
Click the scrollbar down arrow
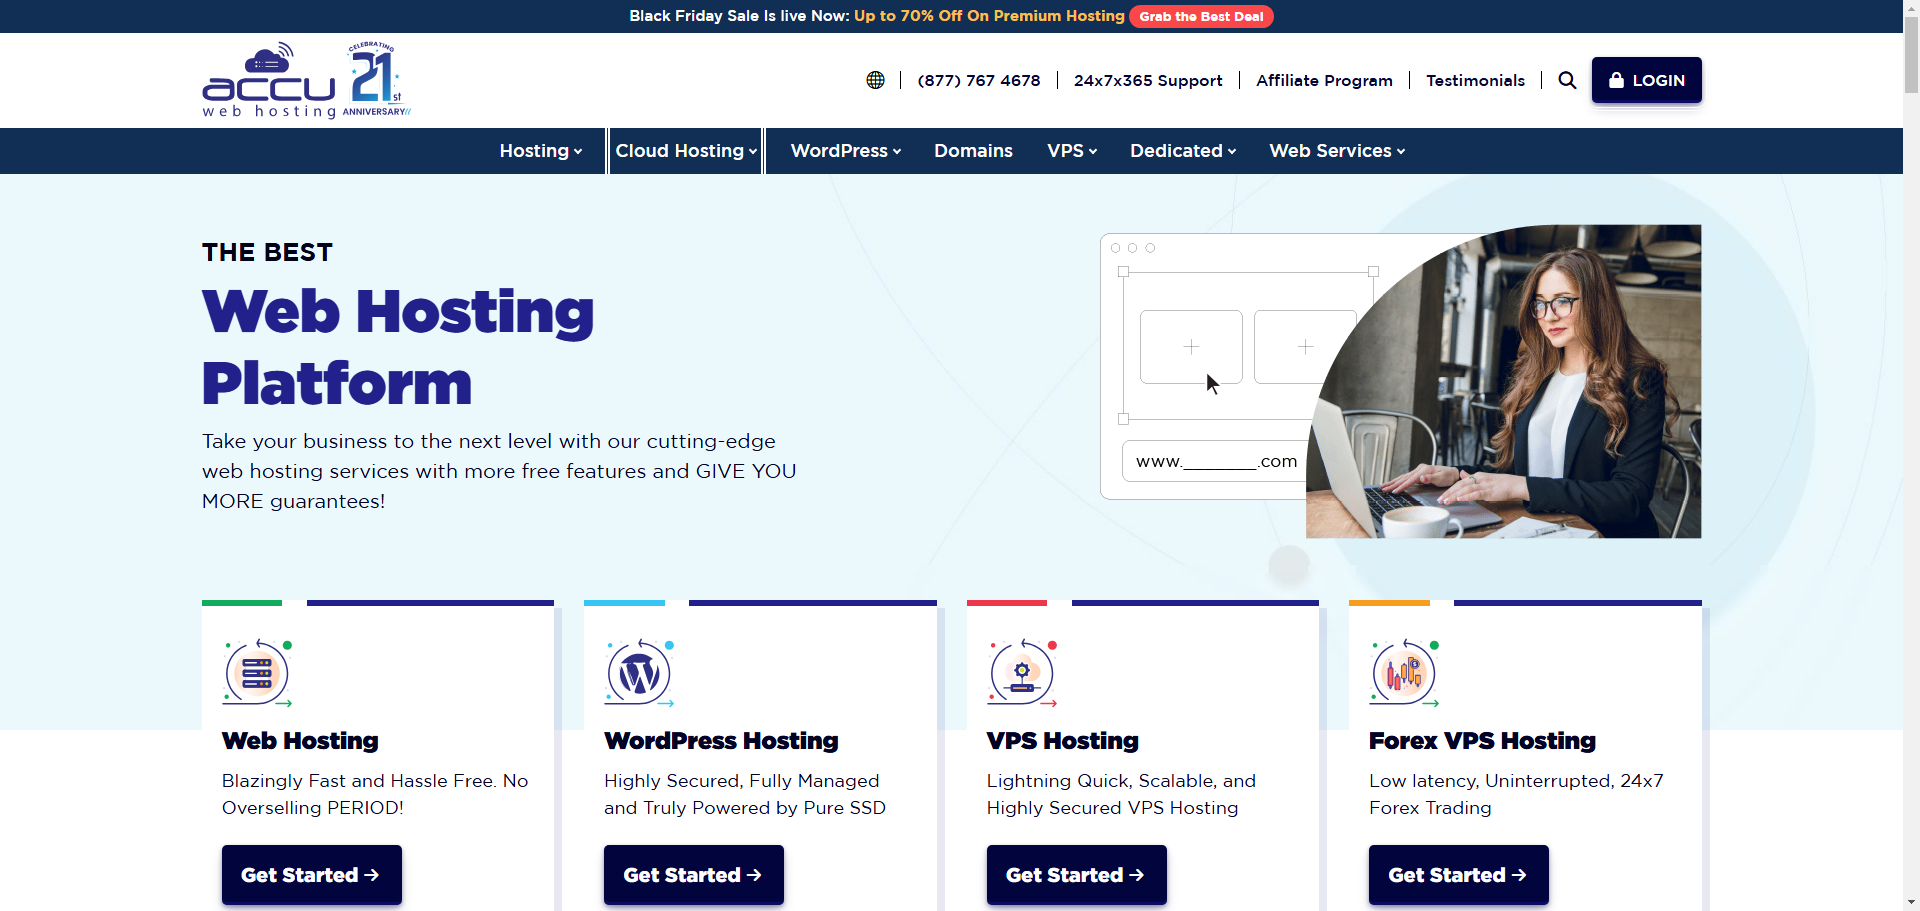pyautogui.click(x=1911, y=902)
